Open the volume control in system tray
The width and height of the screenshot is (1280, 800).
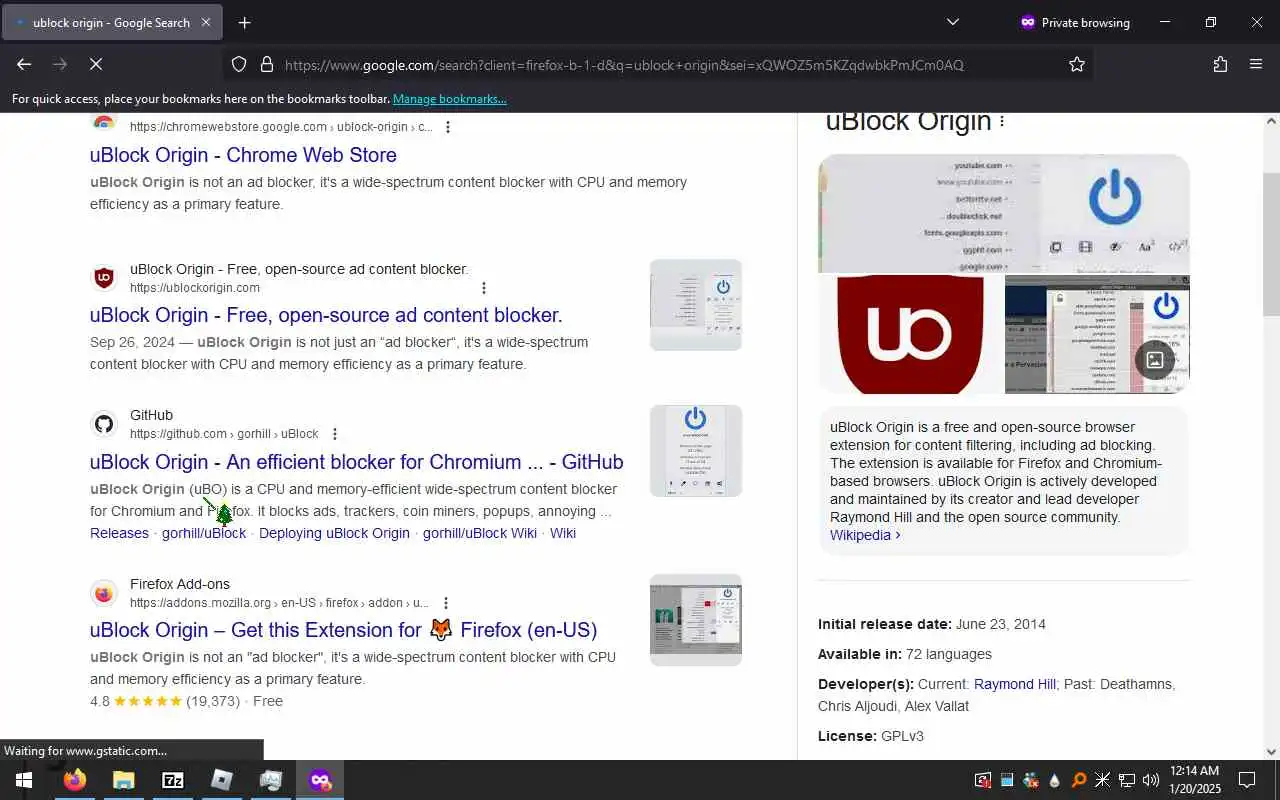(1151, 780)
